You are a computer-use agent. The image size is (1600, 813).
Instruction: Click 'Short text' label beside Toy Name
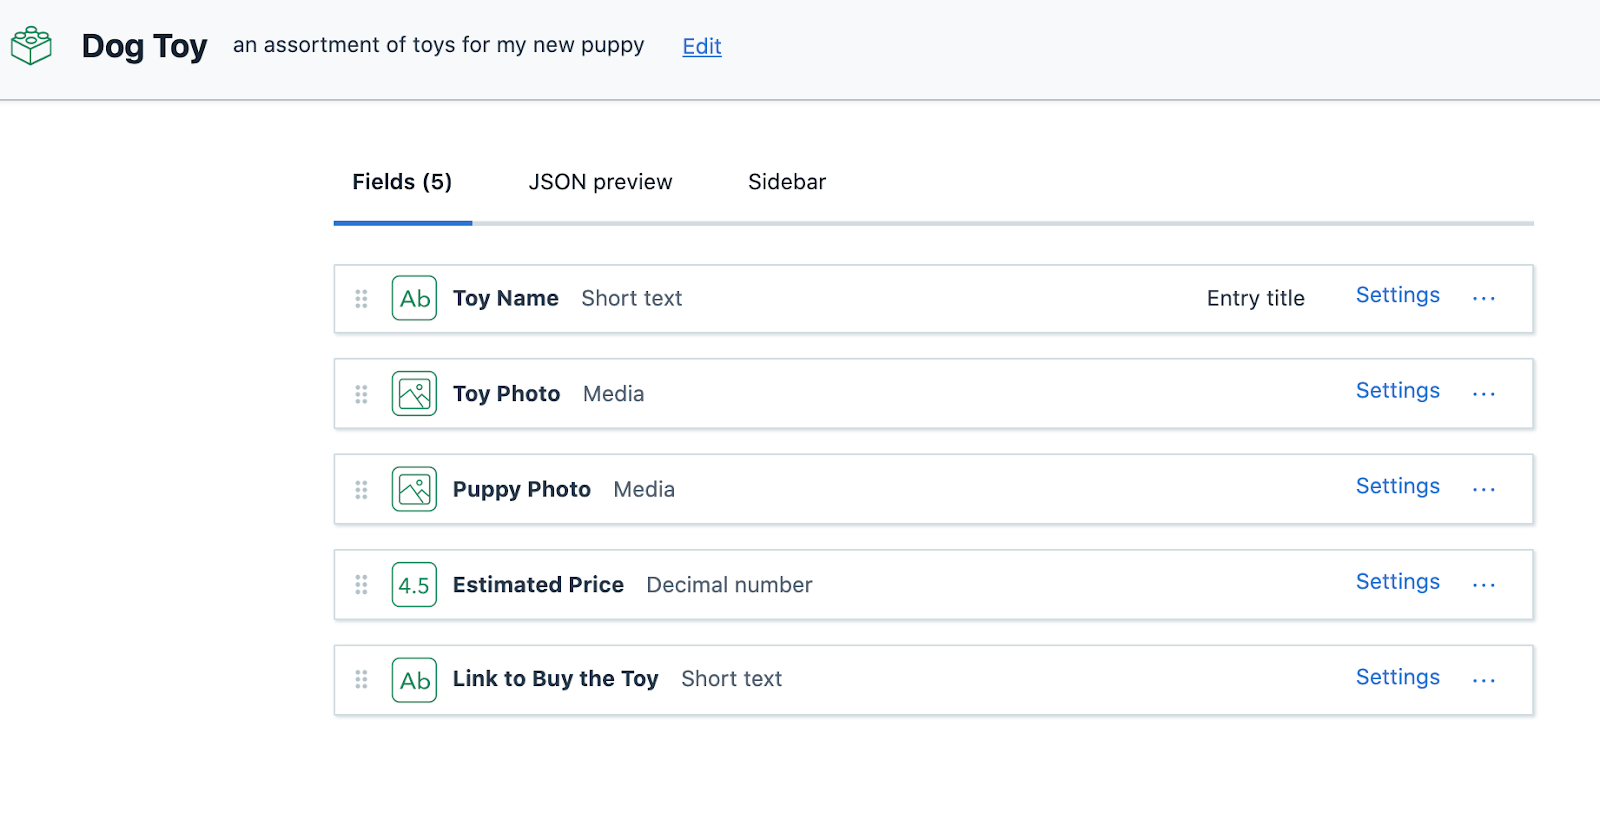pos(632,298)
